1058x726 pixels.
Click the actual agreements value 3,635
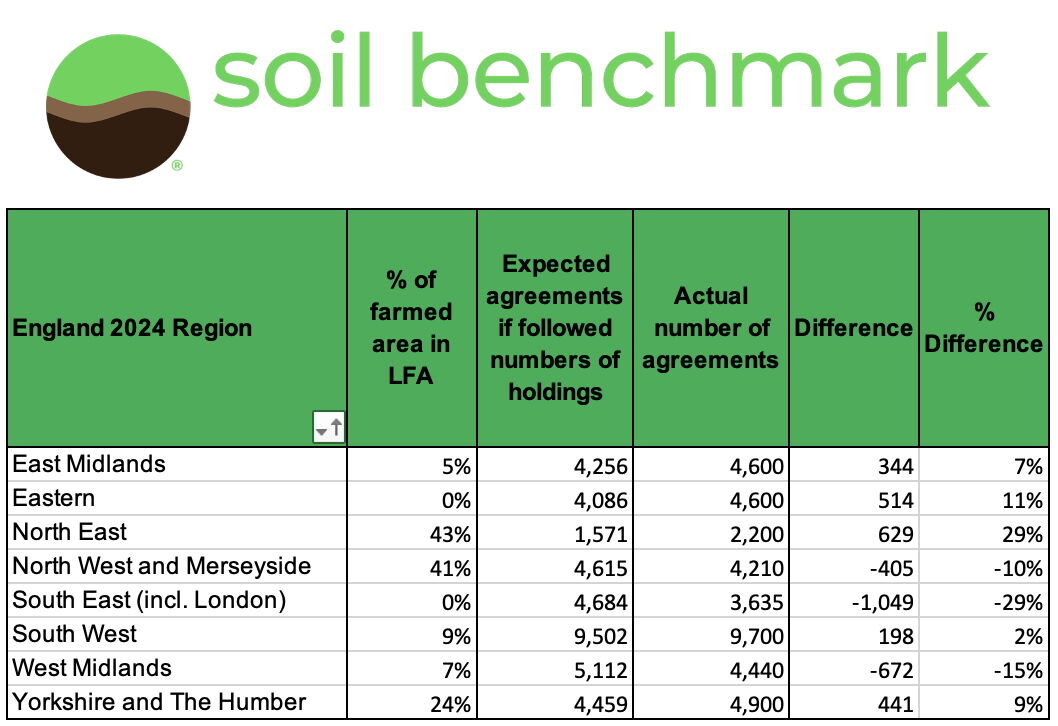point(711,601)
